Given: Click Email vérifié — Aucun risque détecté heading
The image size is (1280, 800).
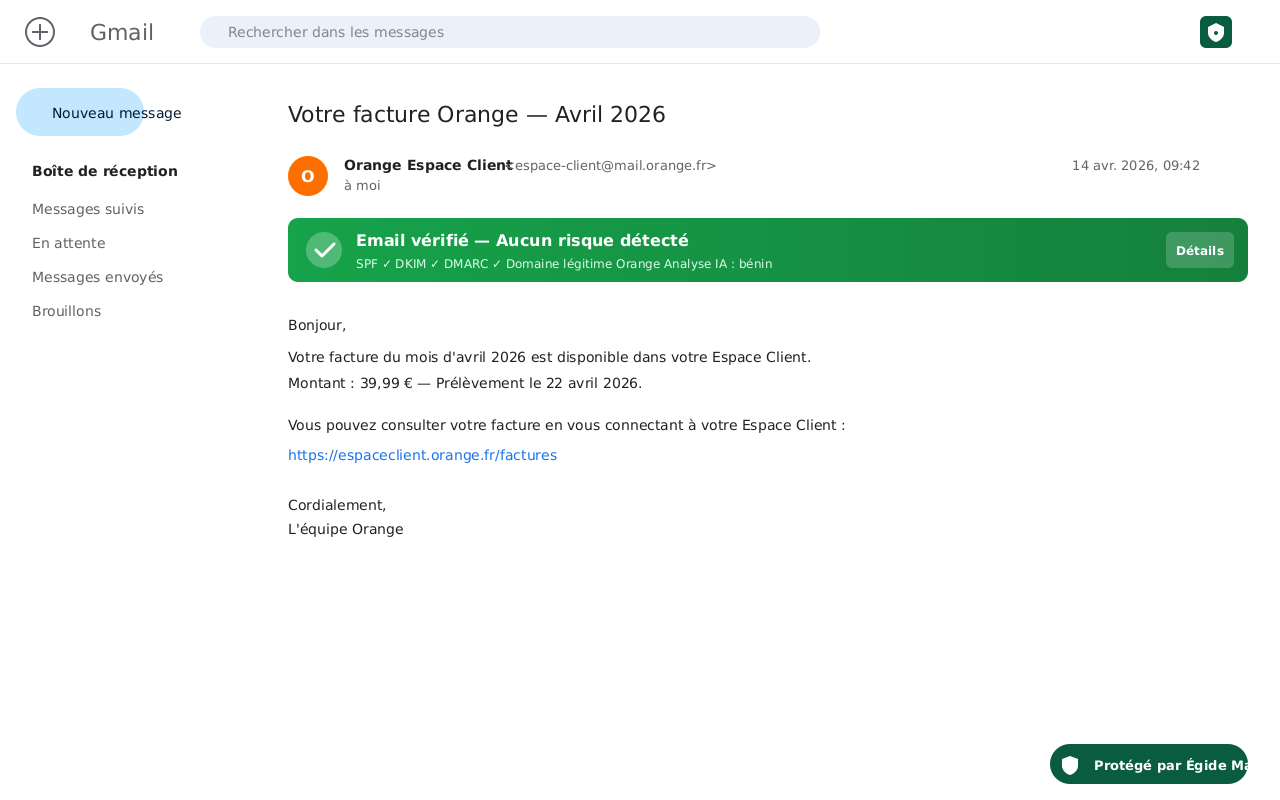Looking at the screenshot, I should click(x=522, y=240).
